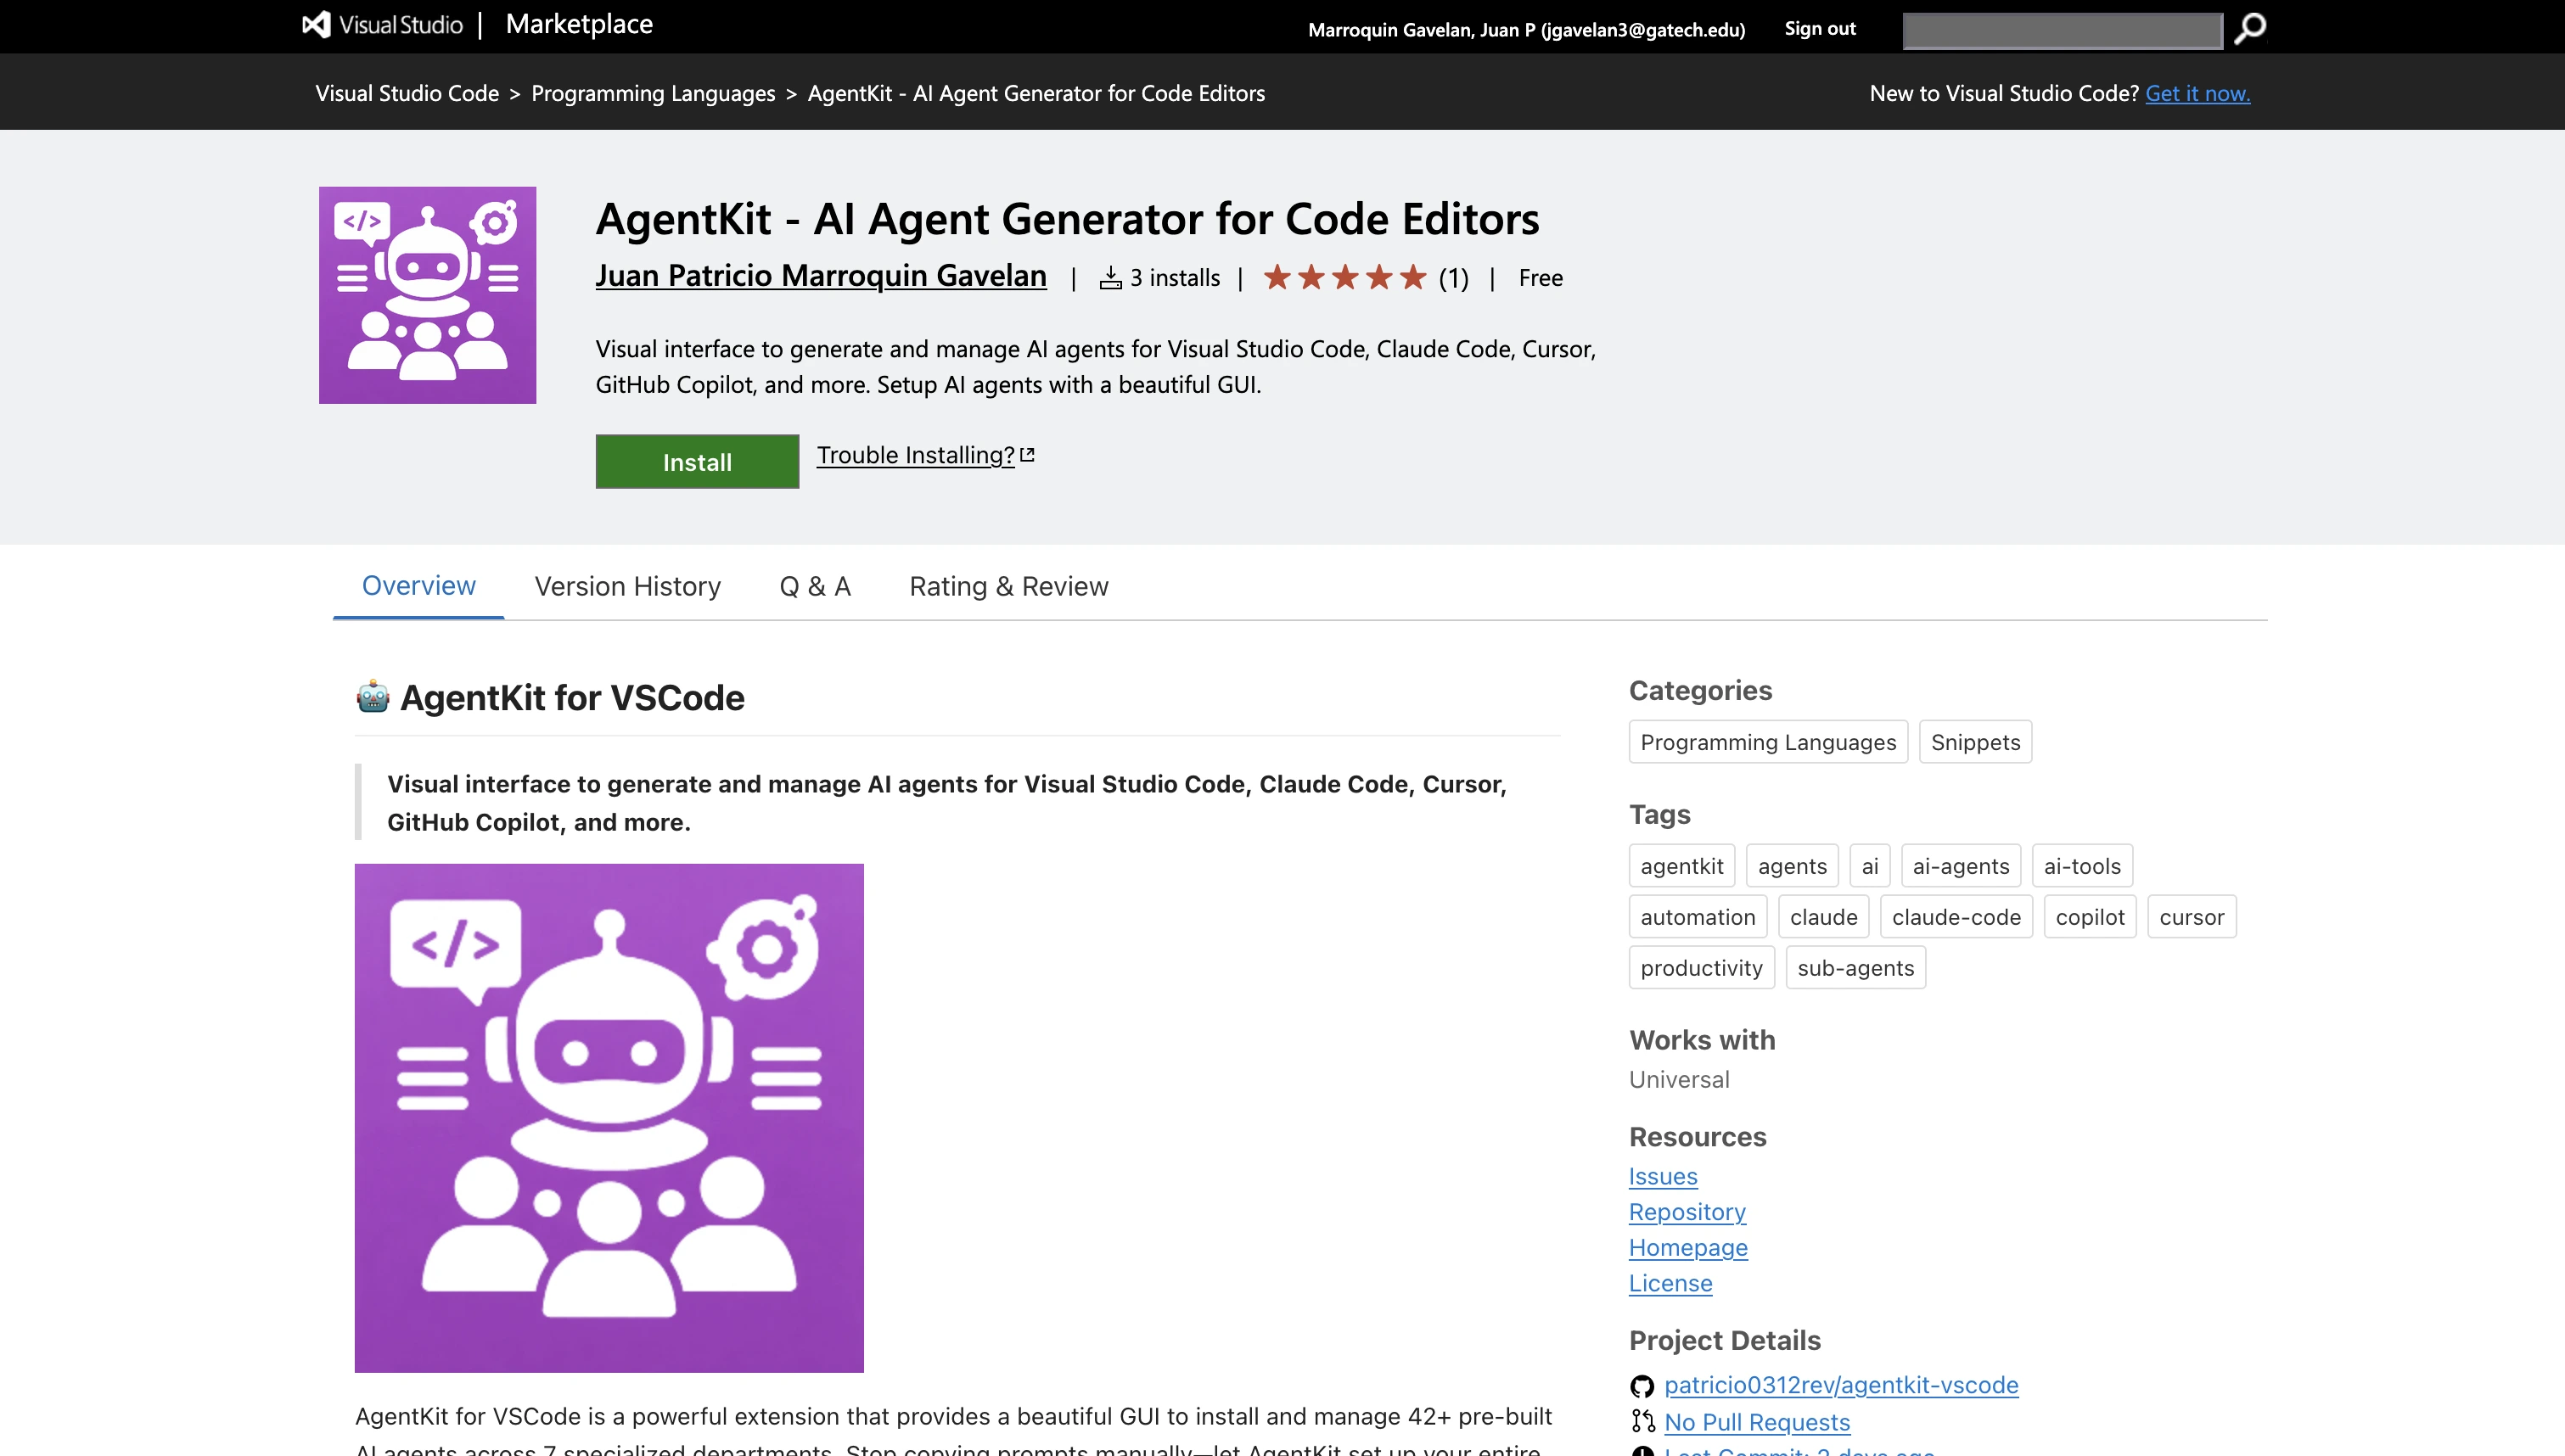This screenshot has width=2565, height=1456.
Task: Open the Q & A tab
Action: [815, 586]
